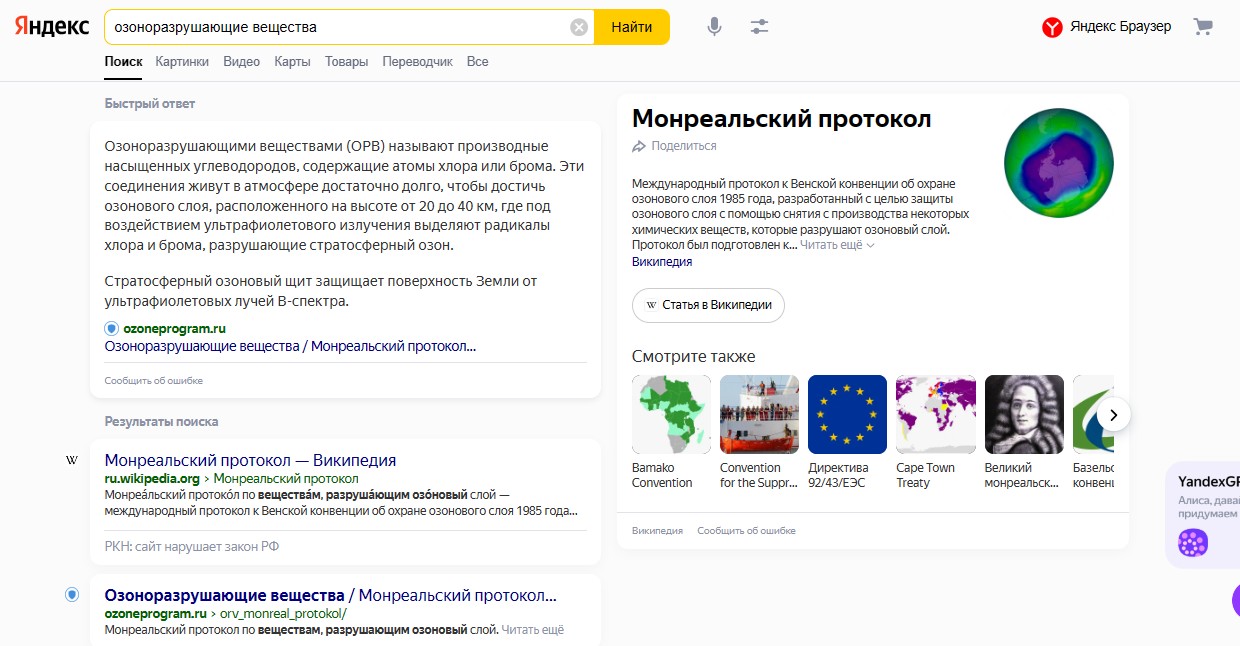This screenshot has width=1240, height=646.
Task: Click Википедия footer link in knowledge panel
Action: pos(657,531)
